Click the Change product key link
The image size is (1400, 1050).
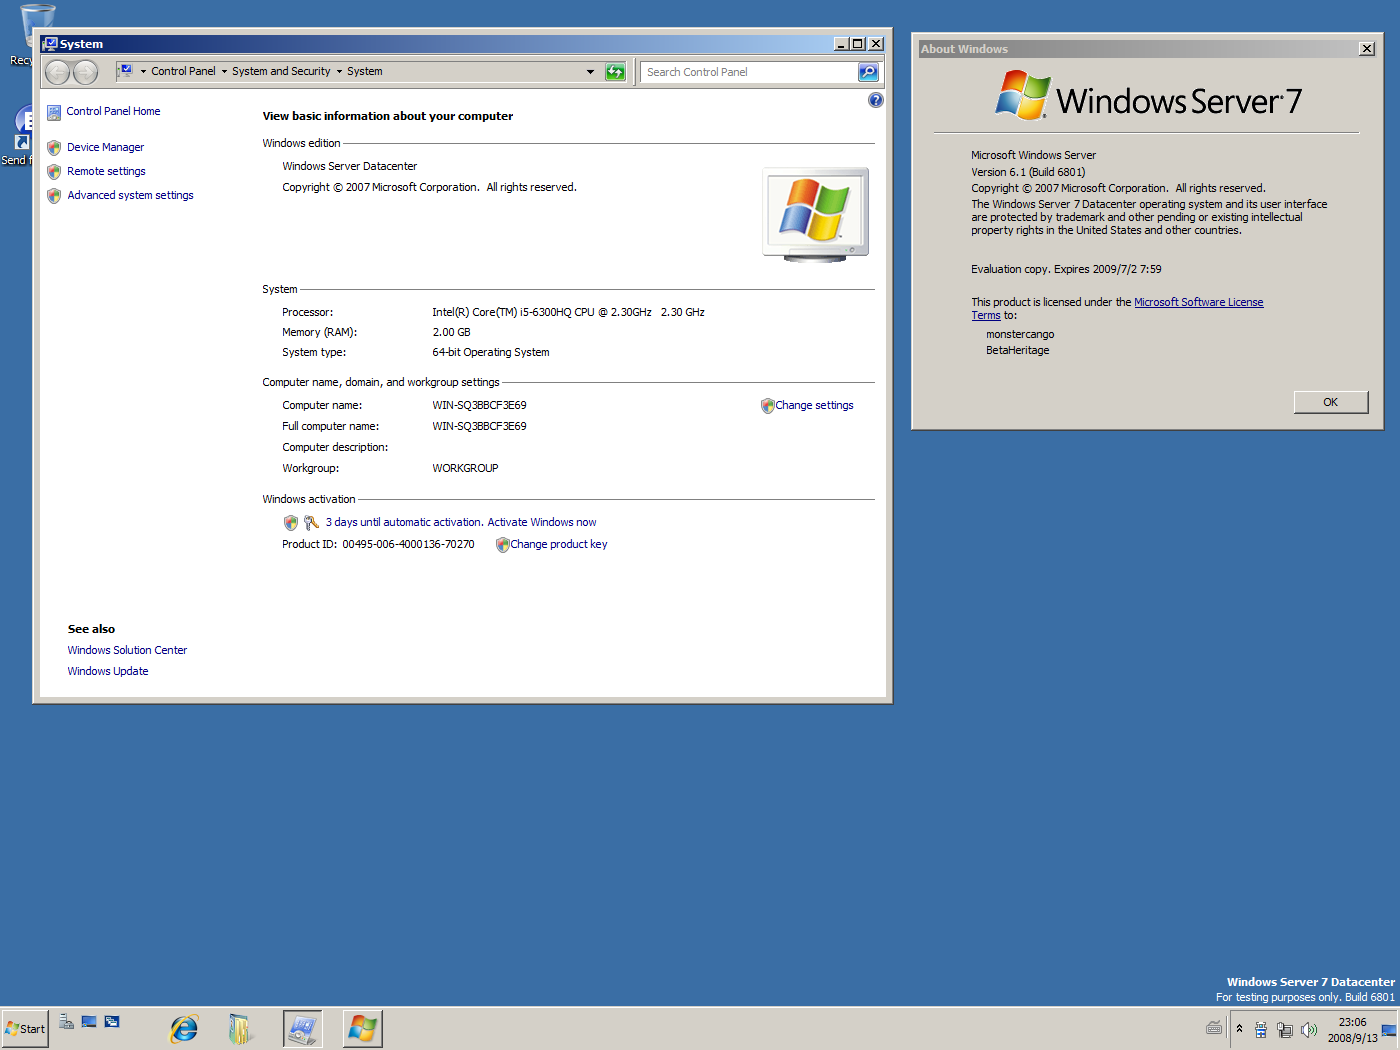(559, 545)
